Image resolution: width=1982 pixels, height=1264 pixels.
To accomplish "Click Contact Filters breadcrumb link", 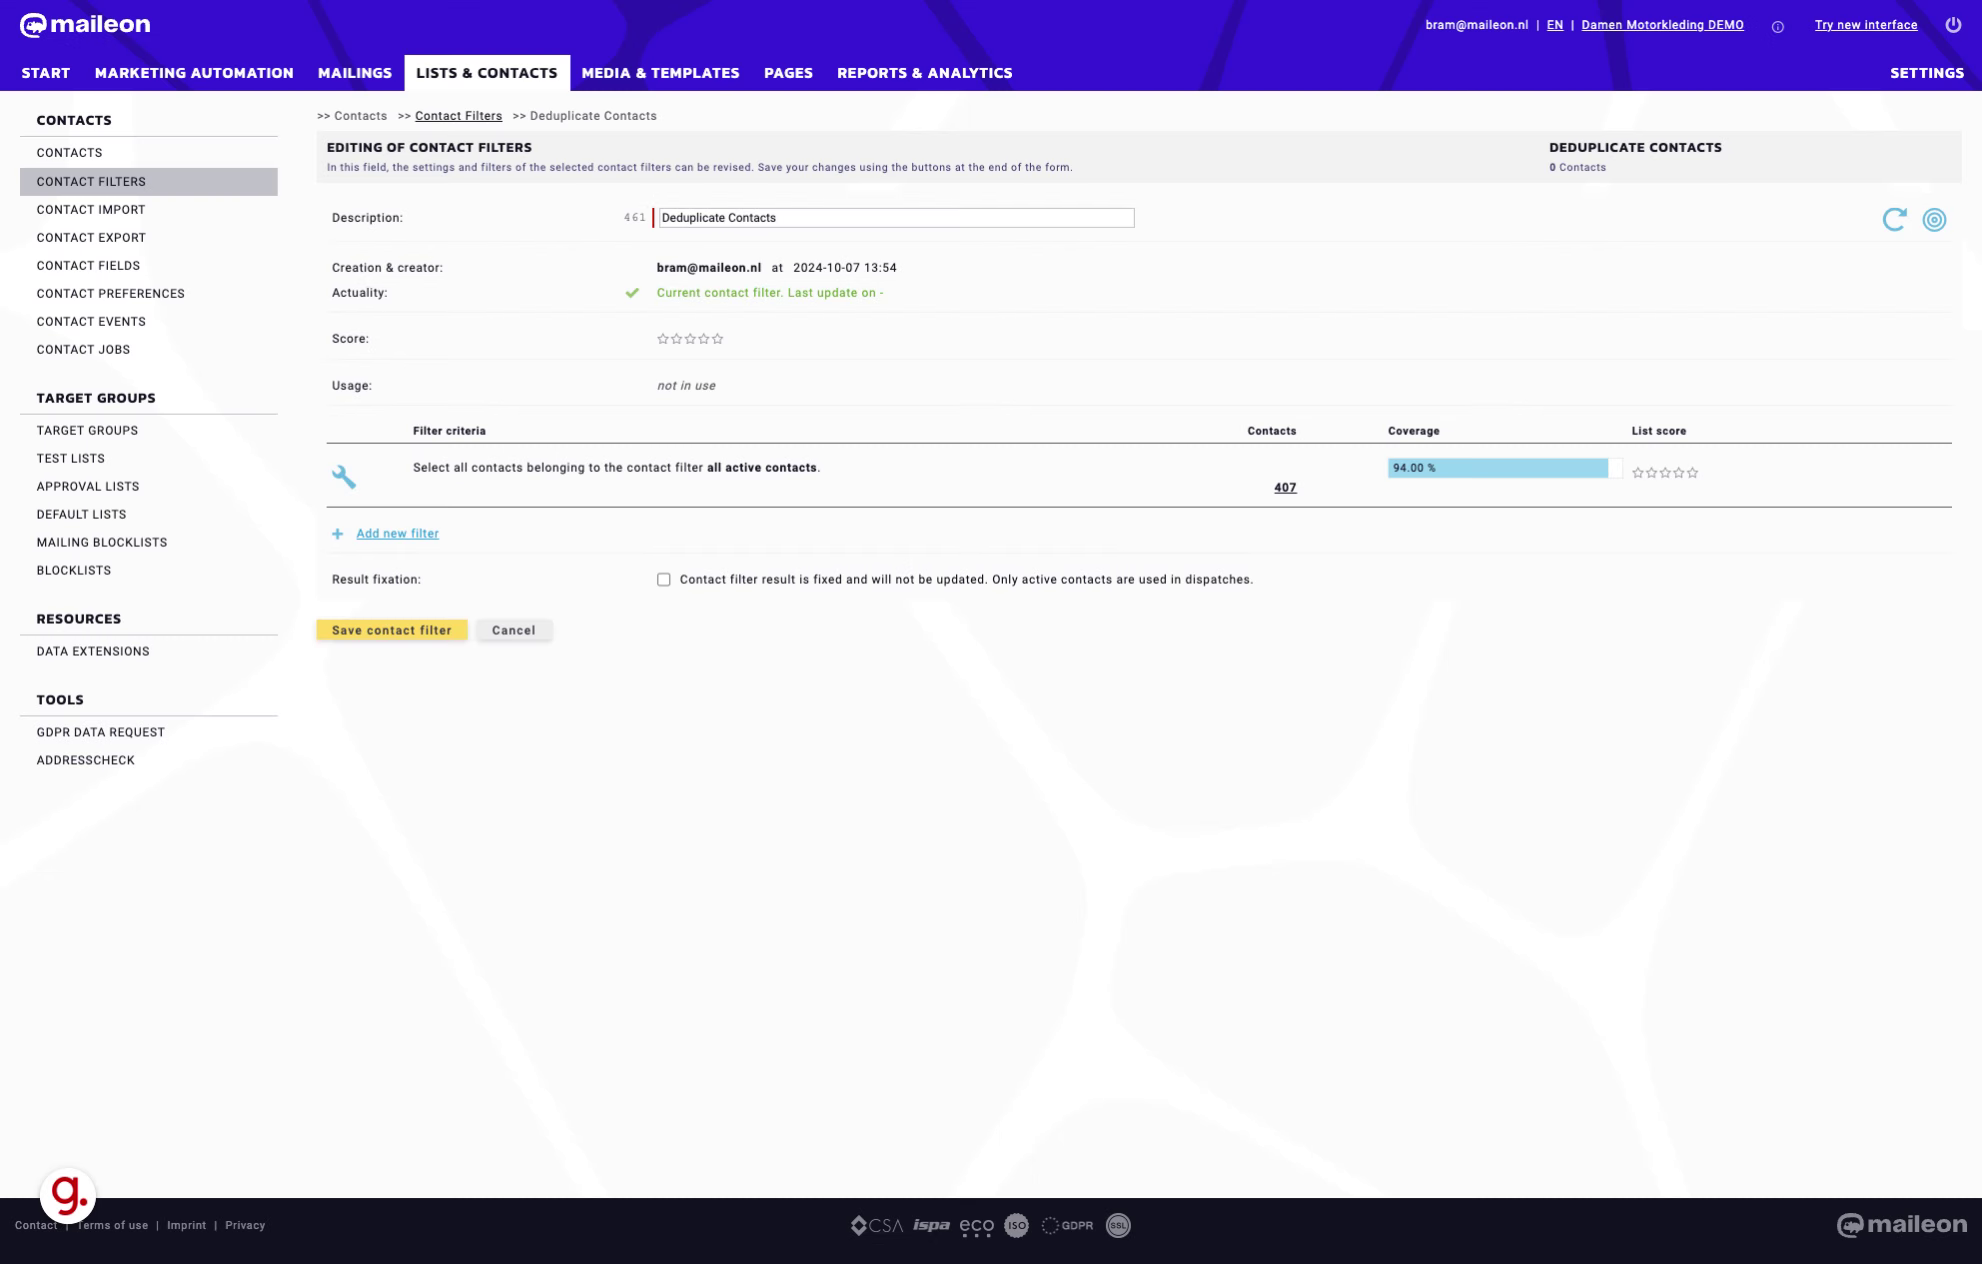I will (x=458, y=116).
